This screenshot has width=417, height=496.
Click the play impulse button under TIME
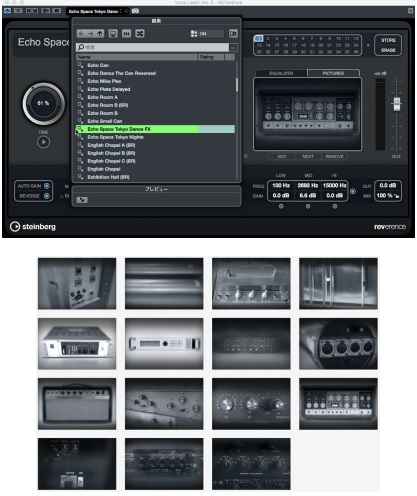click(x=43, y=142)
